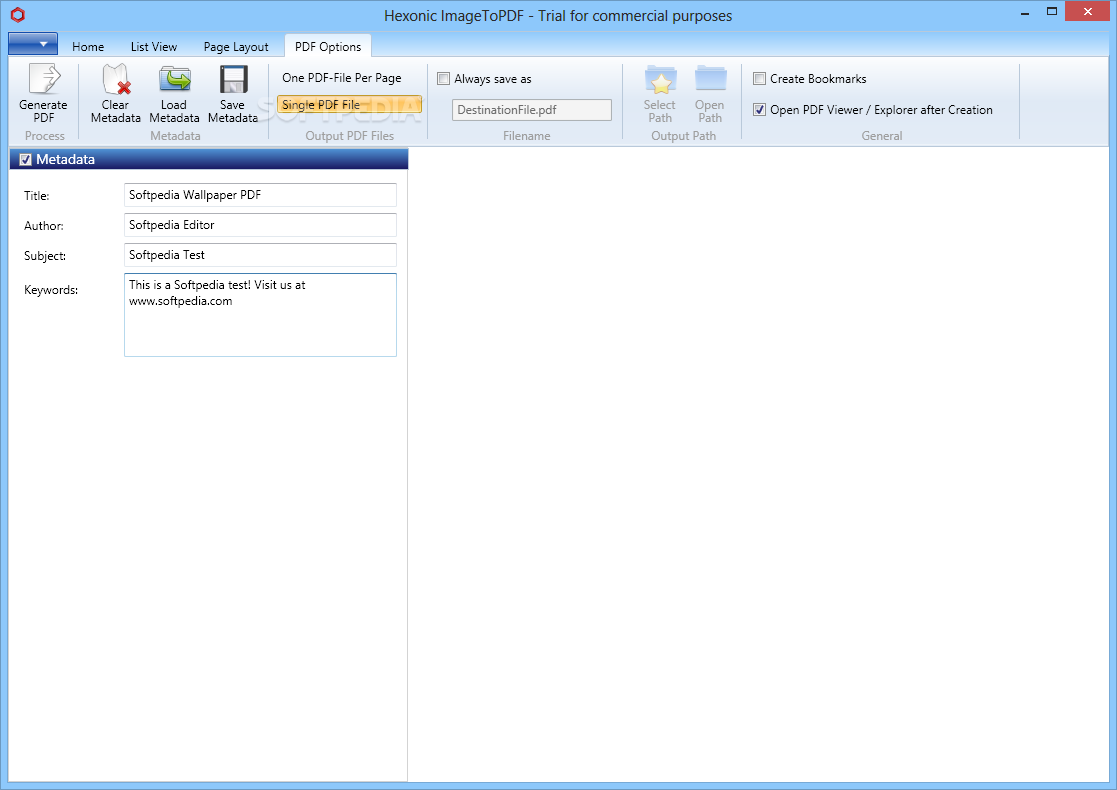Enable Create Bookmarks checkbox
This screenshot has width=1117, height=790.
pos(759,78)
